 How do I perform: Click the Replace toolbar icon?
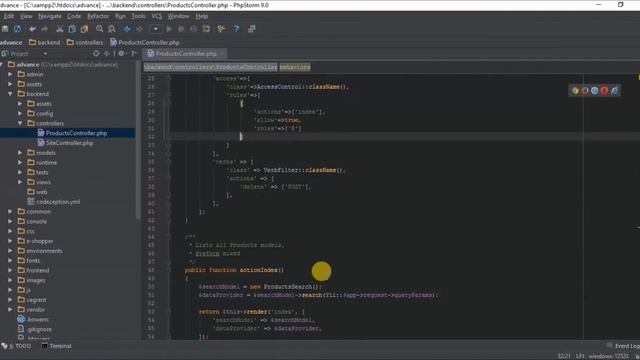click(x=112, y=29)
